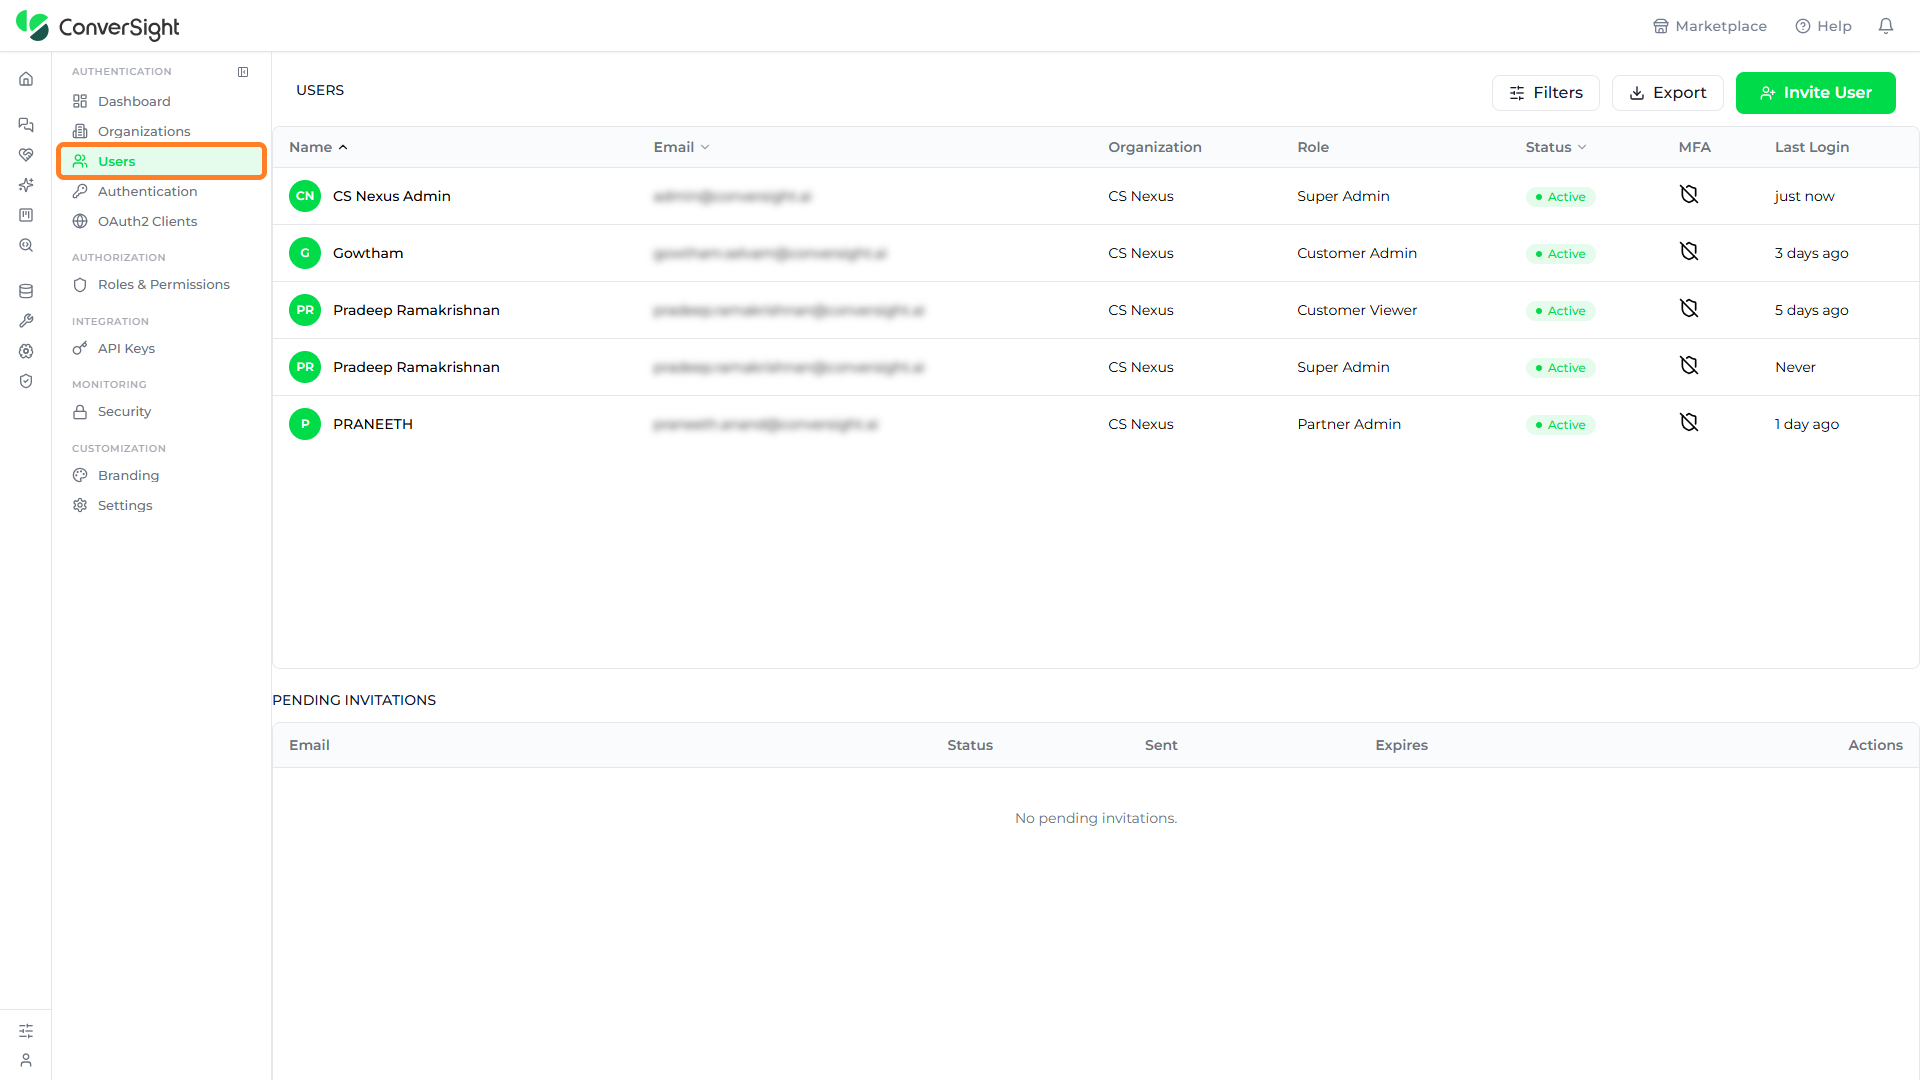Open the Marketplace link
This screenshot has width=1920, height=1080.
tap(1709, 26)
